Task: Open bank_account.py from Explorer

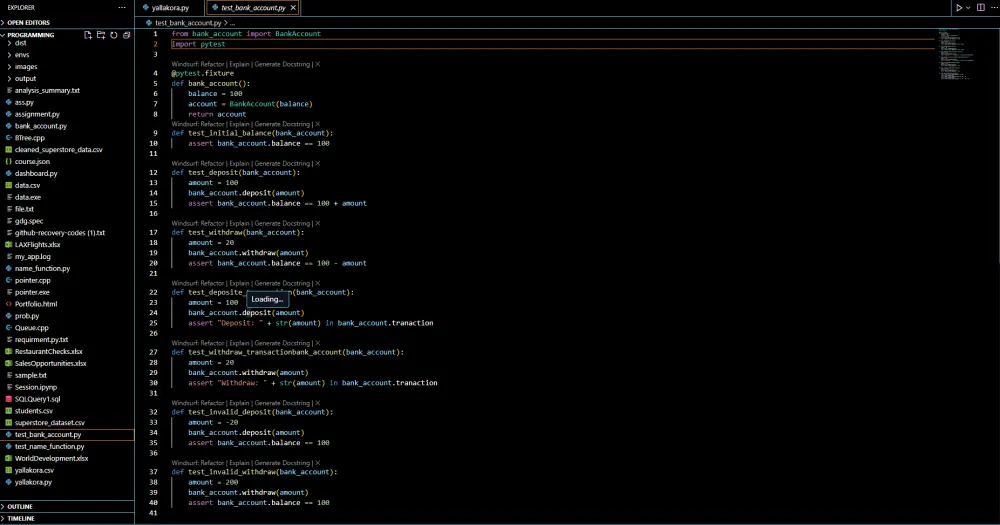Action: (40, 126)
